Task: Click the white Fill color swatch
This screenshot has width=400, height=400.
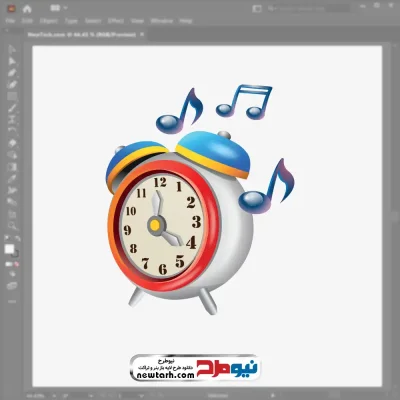Action: click(9, 249)
